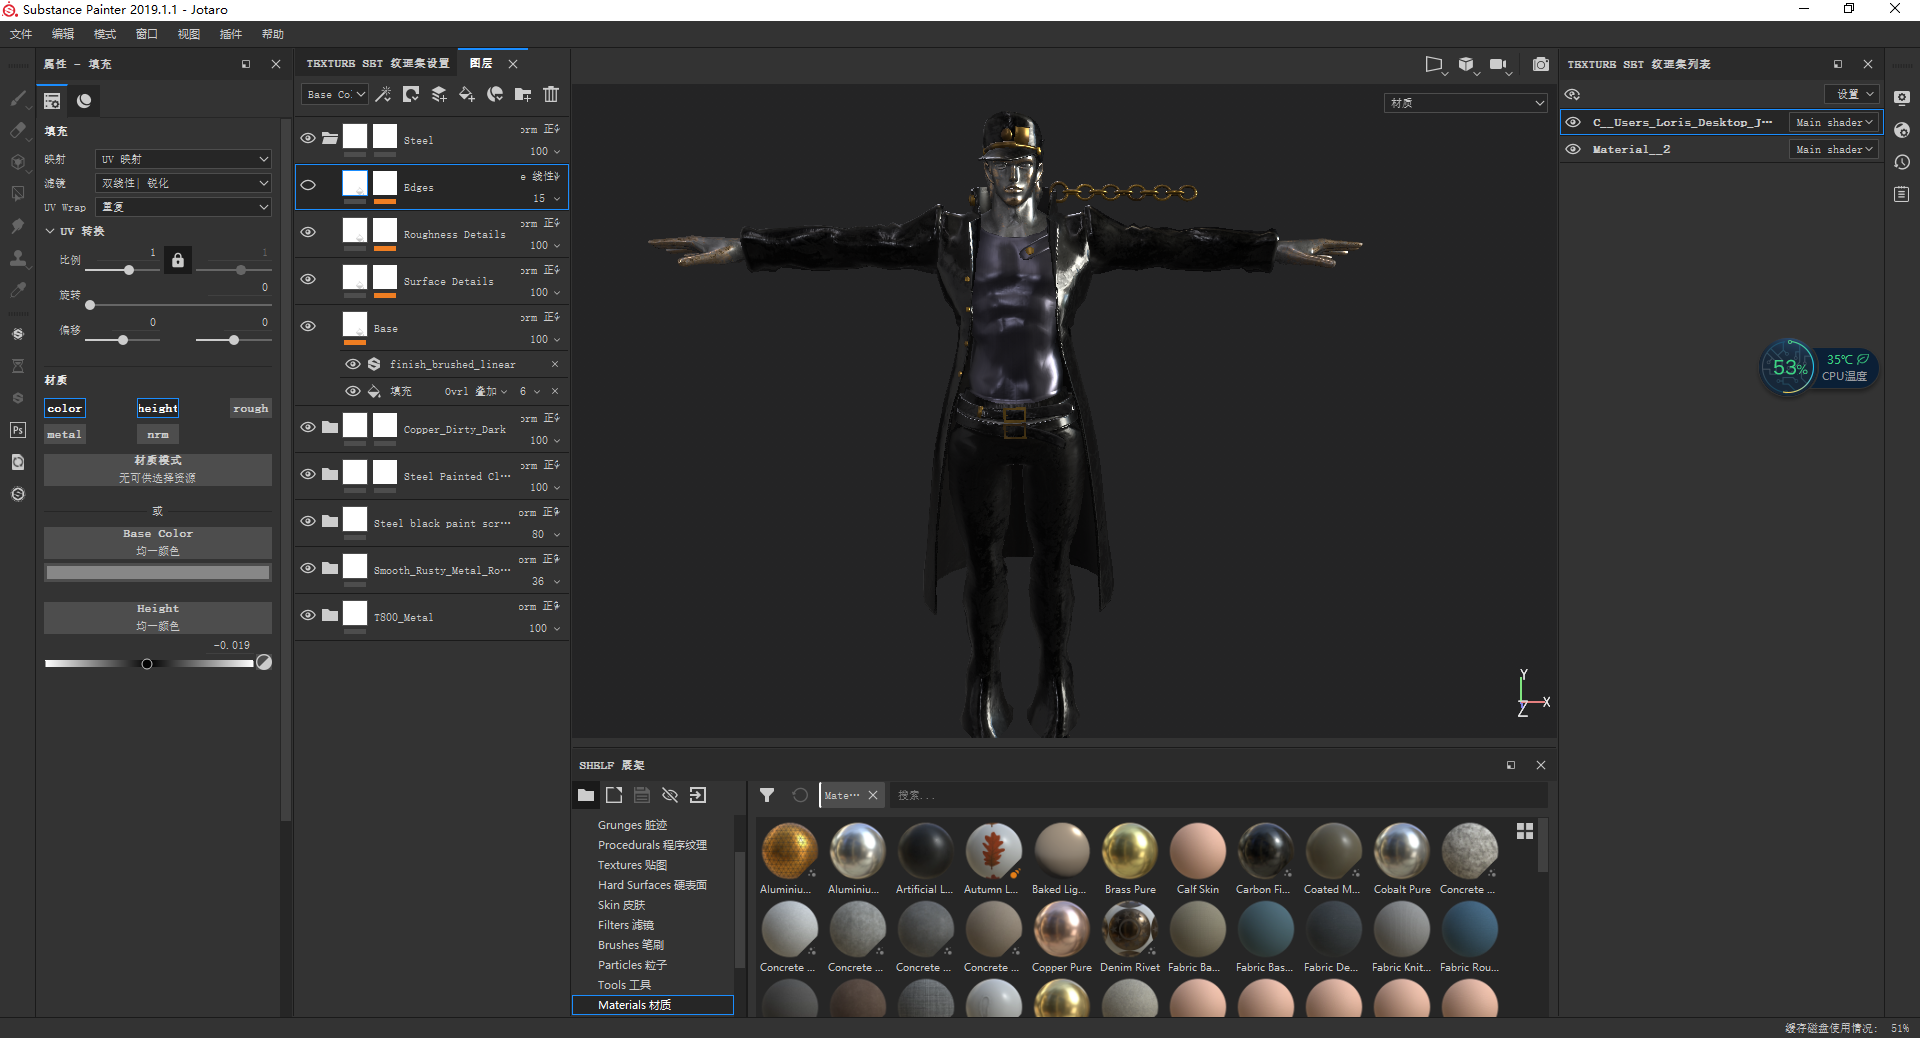1920x1038 pixels.
Task: Open the History panel from right sidebar
Action: click(1902, 162)
